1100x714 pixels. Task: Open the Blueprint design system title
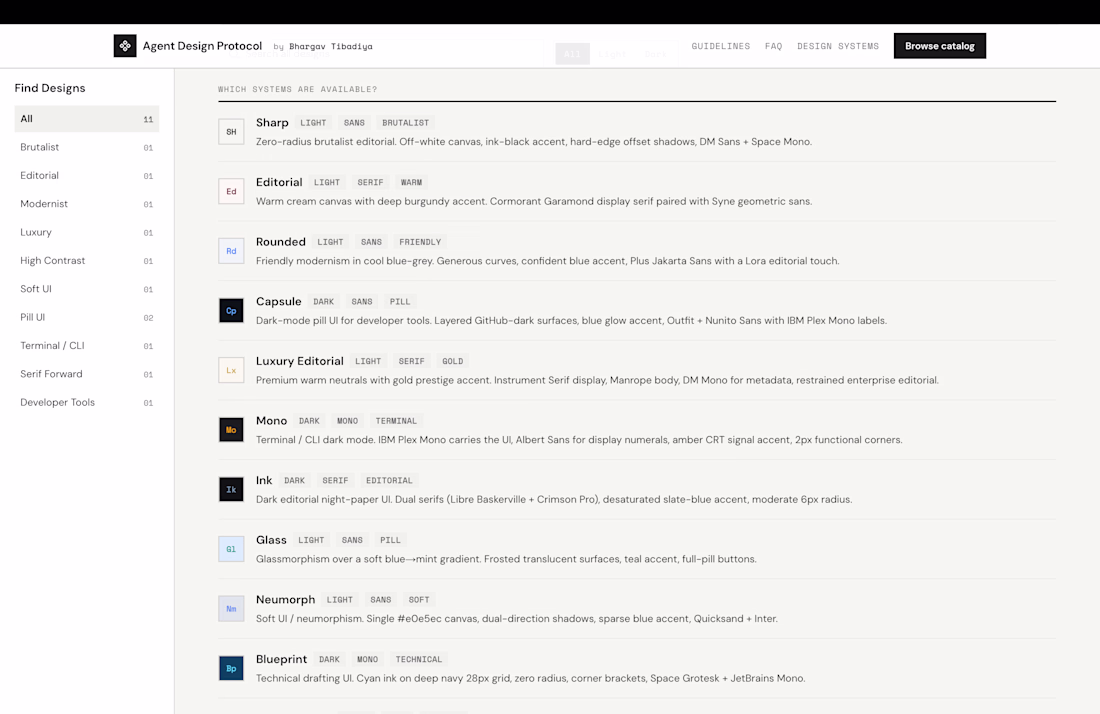(281, 659)
